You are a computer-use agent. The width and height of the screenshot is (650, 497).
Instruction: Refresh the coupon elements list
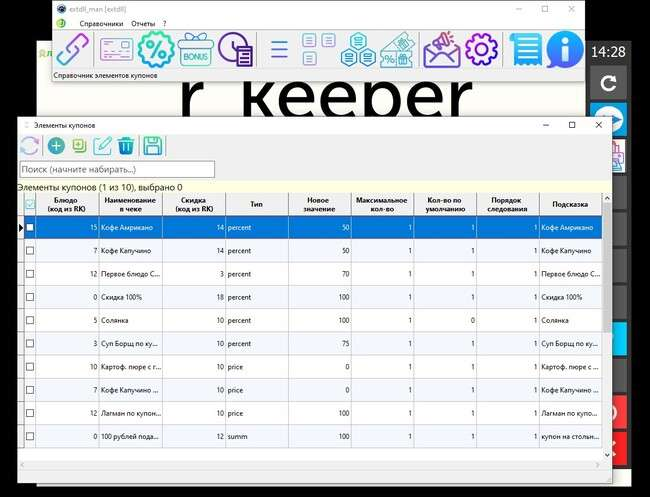pyautogui.click(x=29, y=146)
